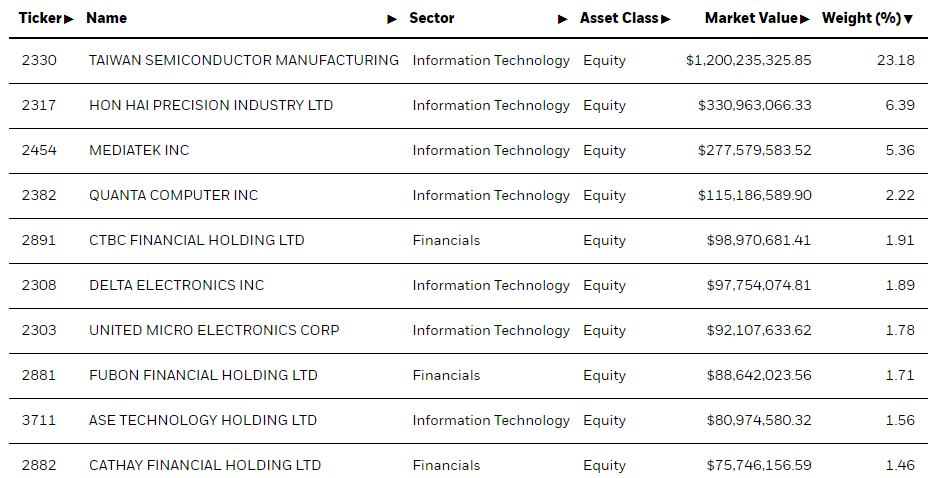The image size is (928, 478).
Task: Select the Sector column header
Action: (x=432, y=18)
